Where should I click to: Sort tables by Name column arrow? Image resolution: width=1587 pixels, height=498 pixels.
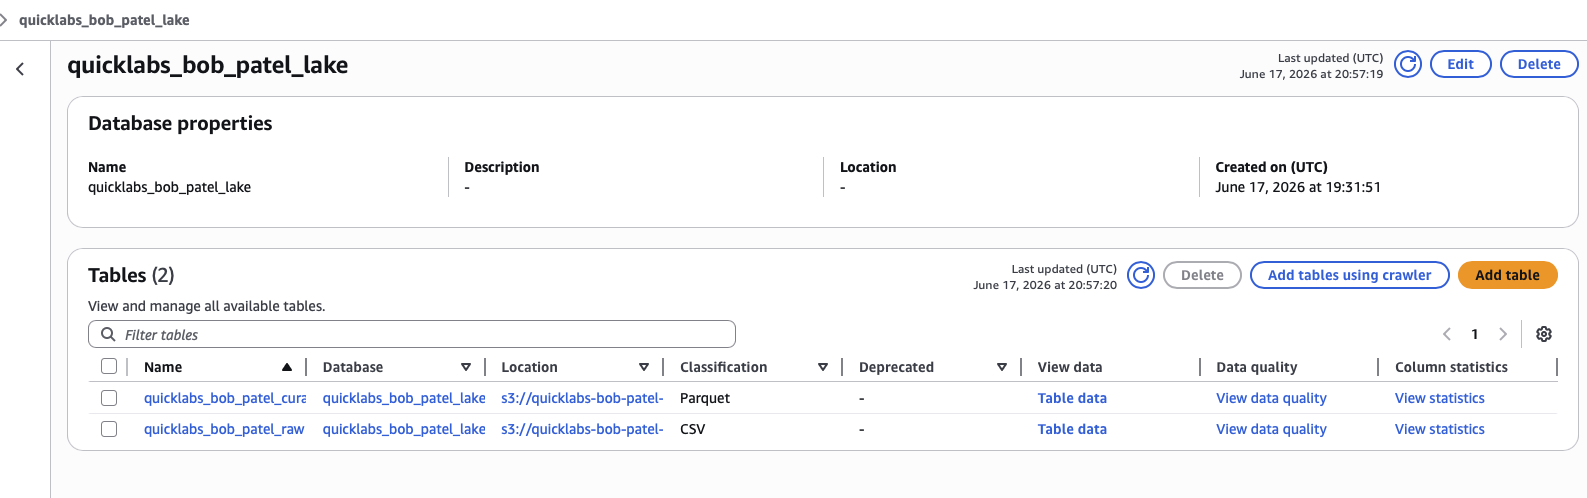pyautogui.click(x=287, y=367)
